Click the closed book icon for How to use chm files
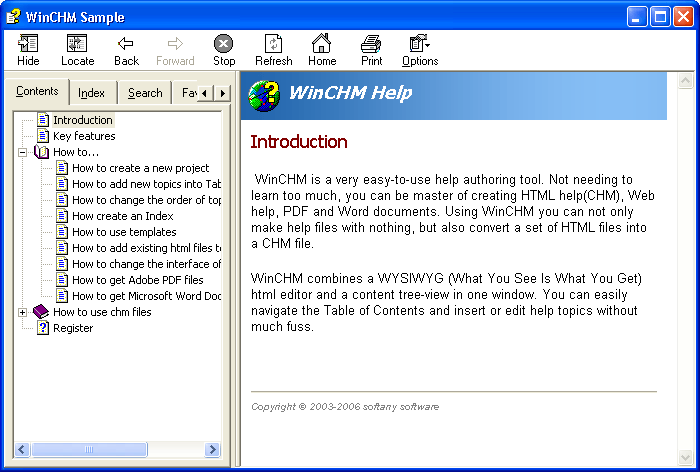 [x=41, y=312]
